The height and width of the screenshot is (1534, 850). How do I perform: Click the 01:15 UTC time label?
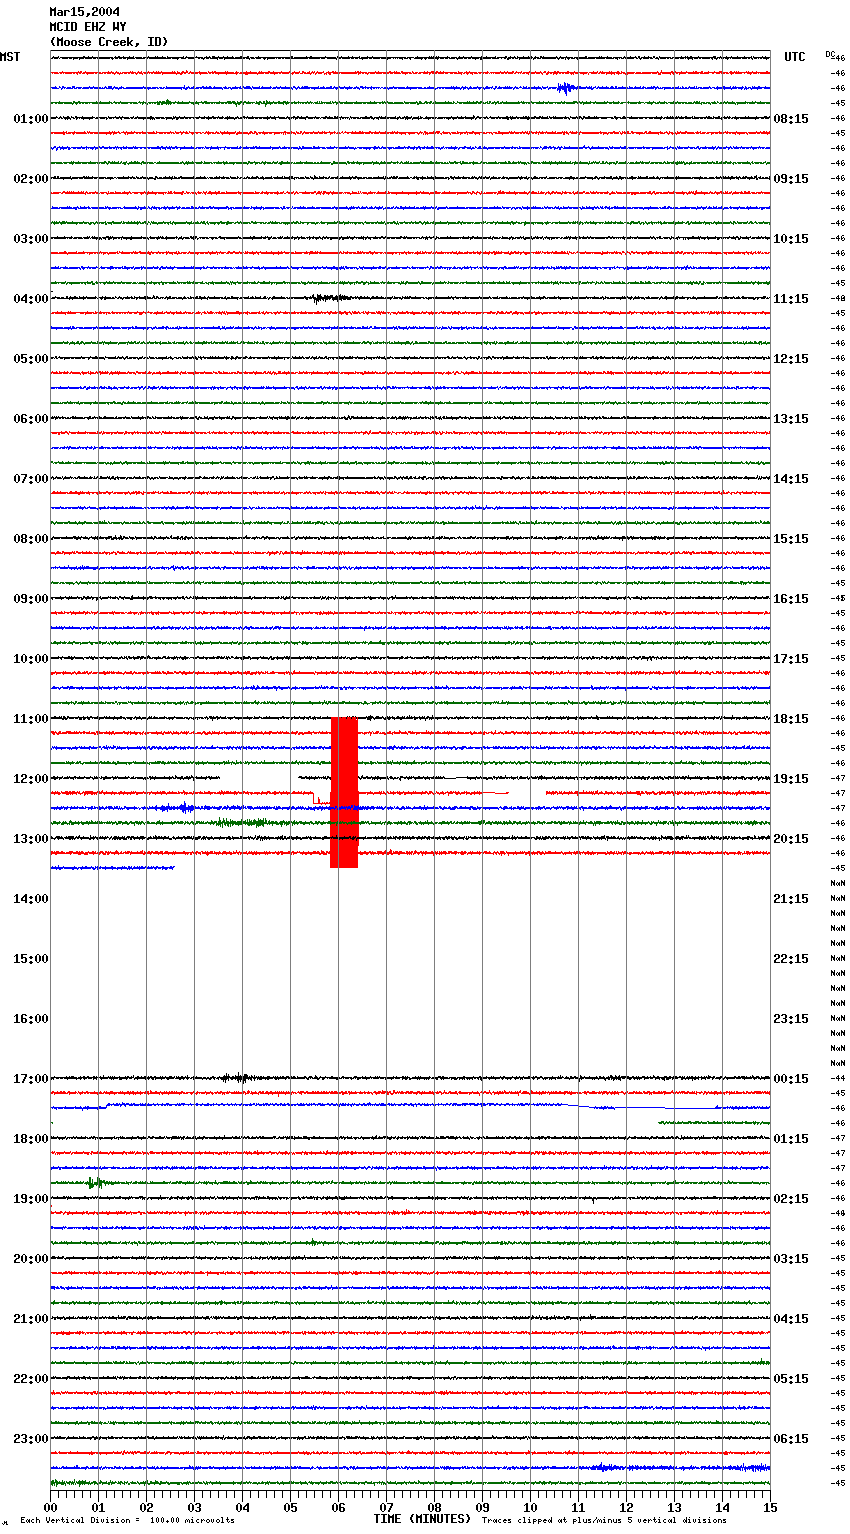[x=791, y=1139]
